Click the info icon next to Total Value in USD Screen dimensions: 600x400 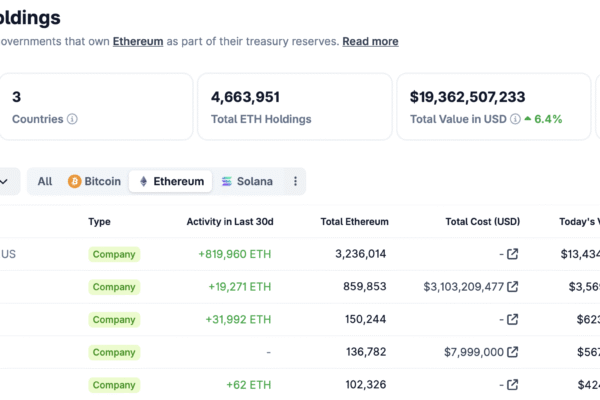pyautogui.click(x=515, y=119)
